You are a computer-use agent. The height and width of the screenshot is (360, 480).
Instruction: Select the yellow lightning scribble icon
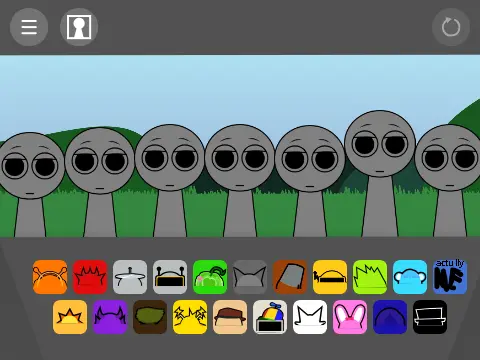pos(190,317)
